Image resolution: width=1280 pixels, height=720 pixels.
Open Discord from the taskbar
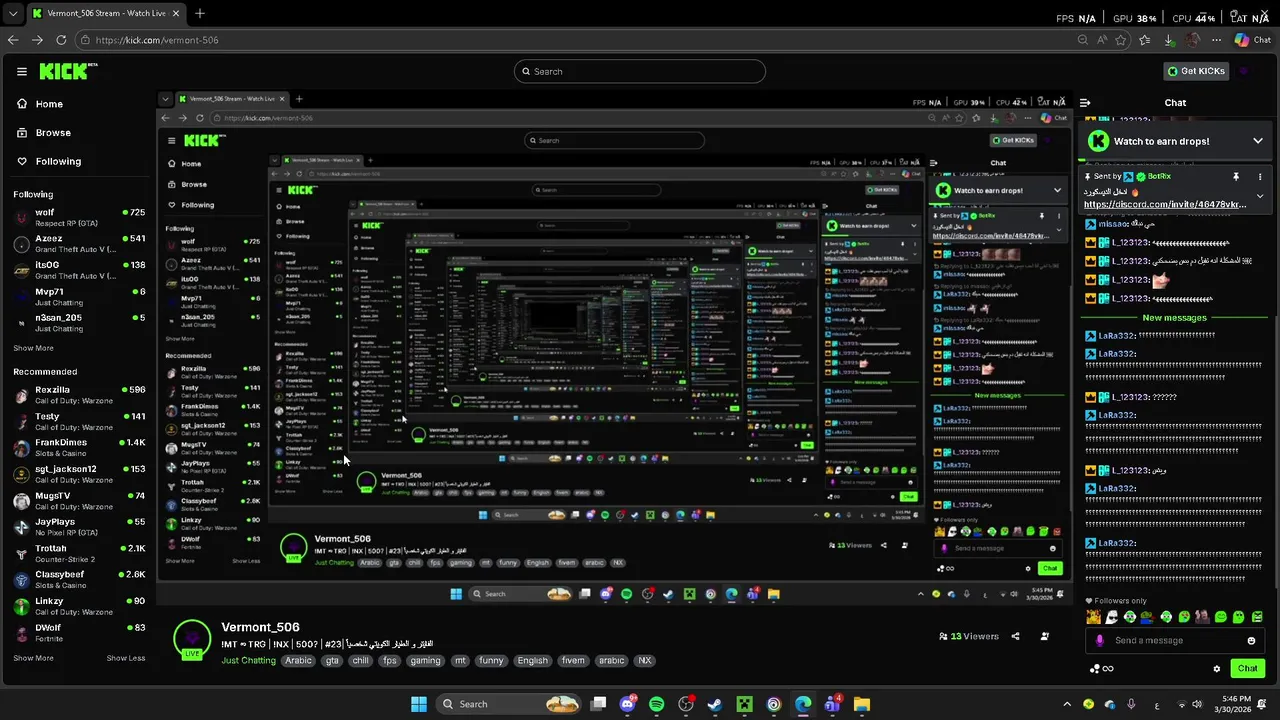628,704
